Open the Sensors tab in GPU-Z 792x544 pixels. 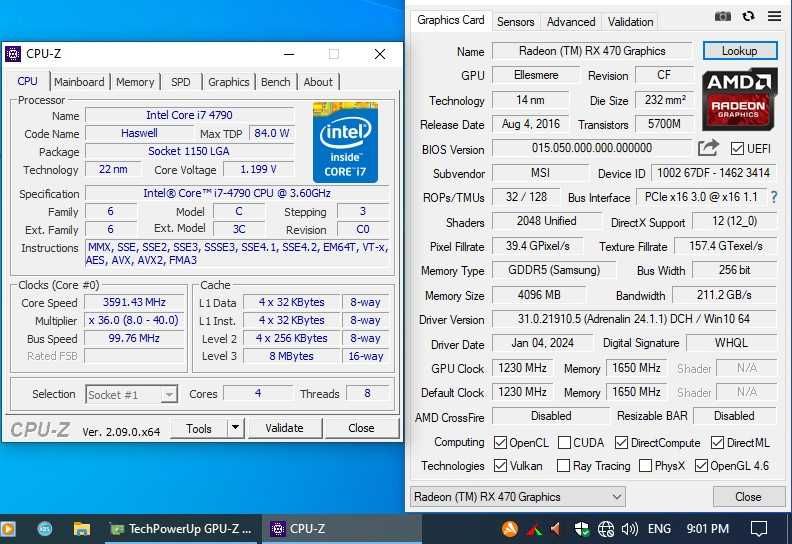[516, 22]
